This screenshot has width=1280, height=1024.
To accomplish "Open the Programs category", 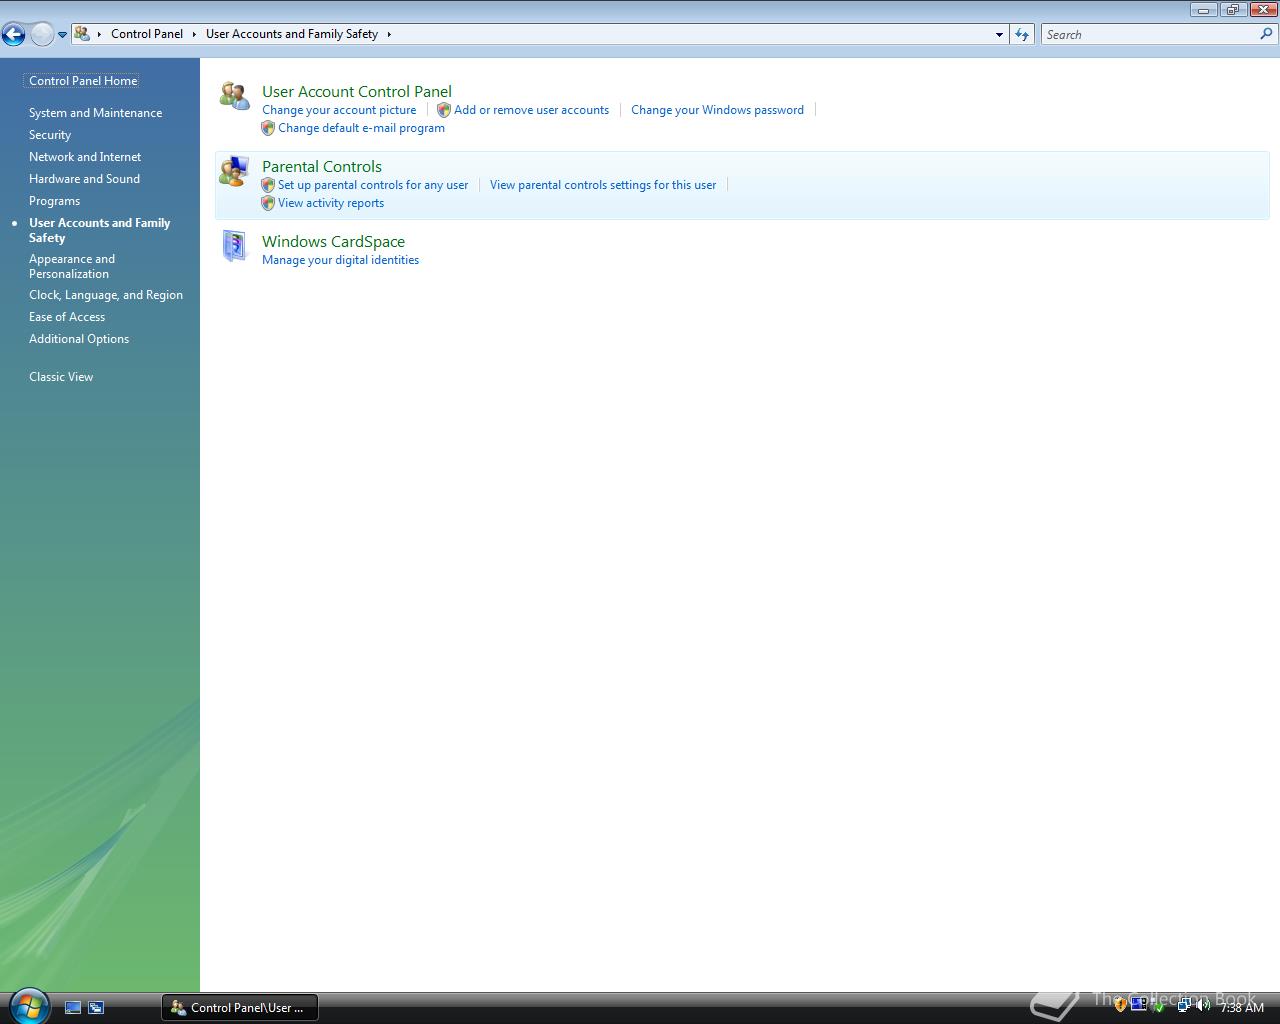I will (x=54, y=201).
